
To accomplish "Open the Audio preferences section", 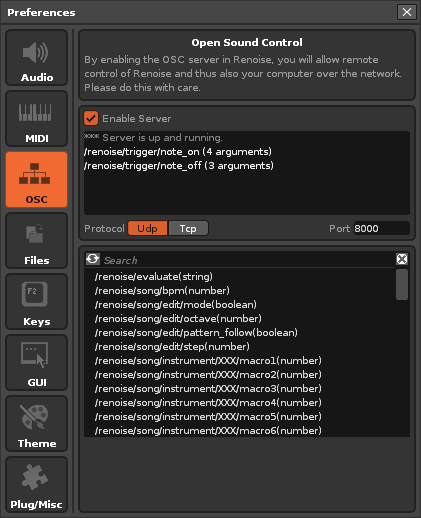I will [x=37, y=58].
